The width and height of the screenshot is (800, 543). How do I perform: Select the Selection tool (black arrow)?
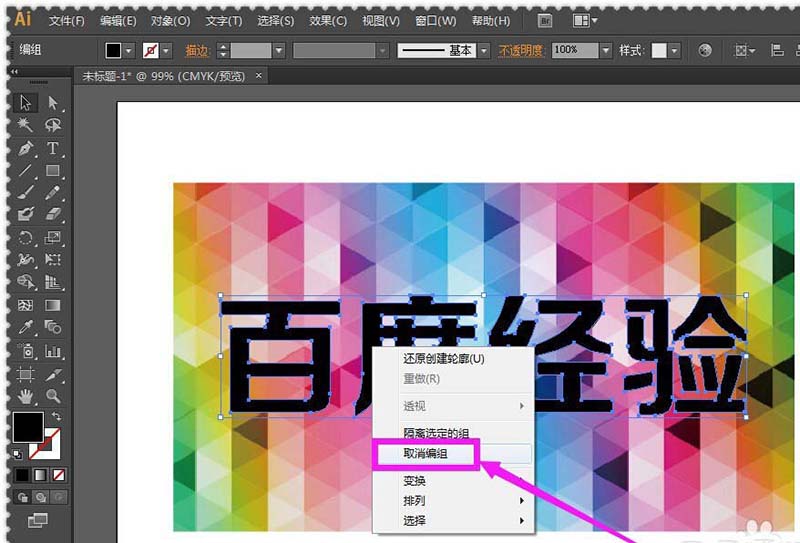25,103
